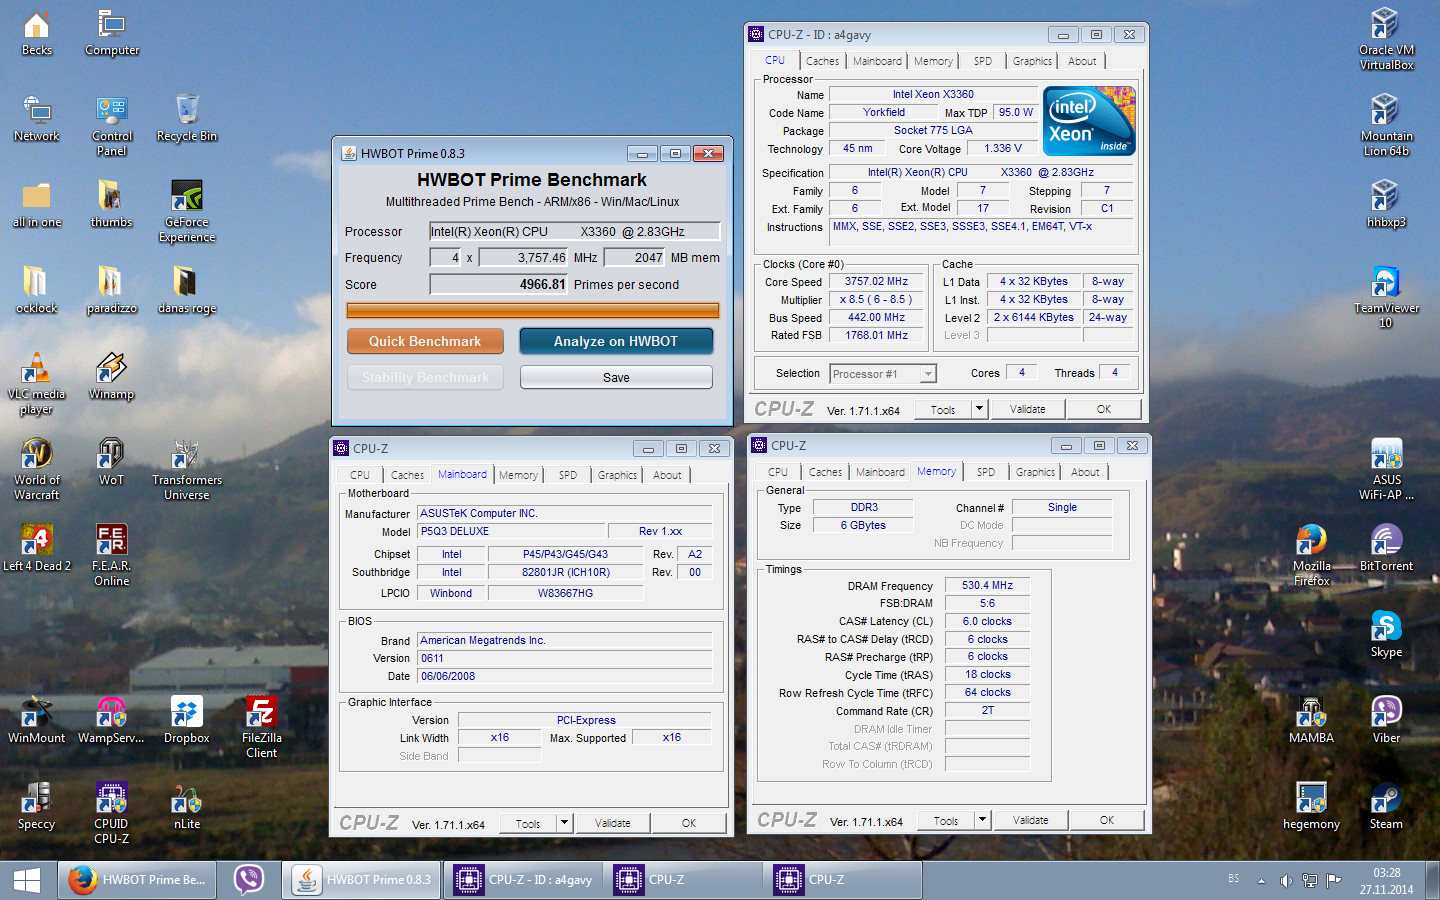Click the Score field showing 4966.81

pyautogui.click(x=499, y=284)
